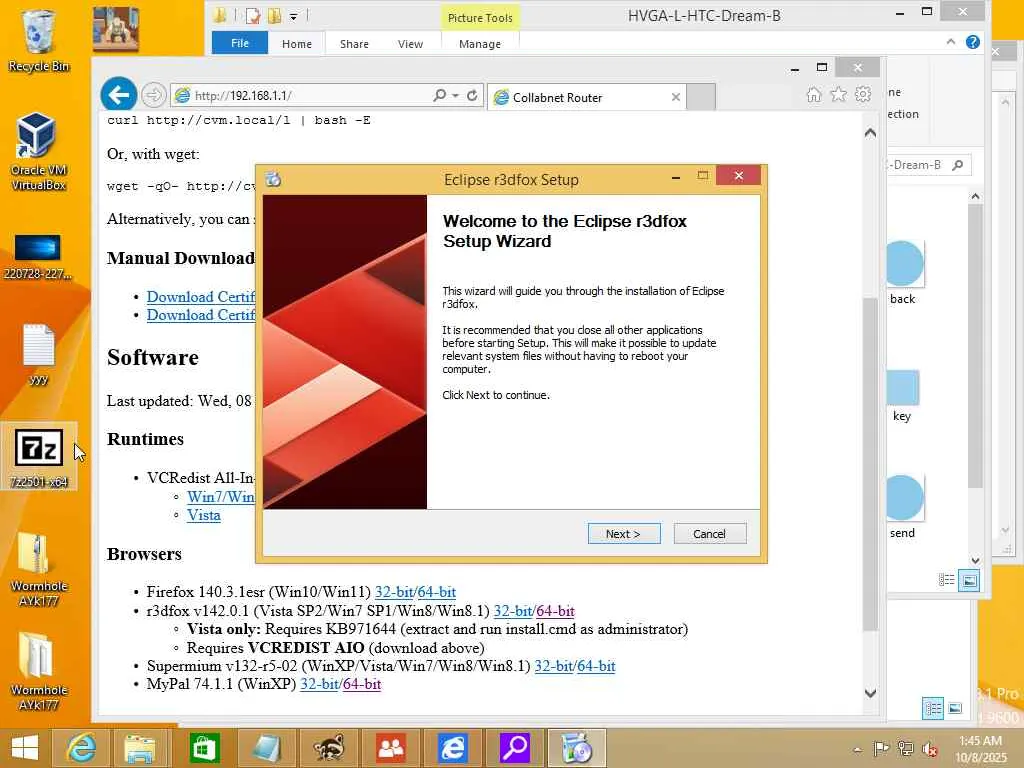Open the Manage ribbon tab
This screenshot has height=768, width=1024.
coord(480,44)
